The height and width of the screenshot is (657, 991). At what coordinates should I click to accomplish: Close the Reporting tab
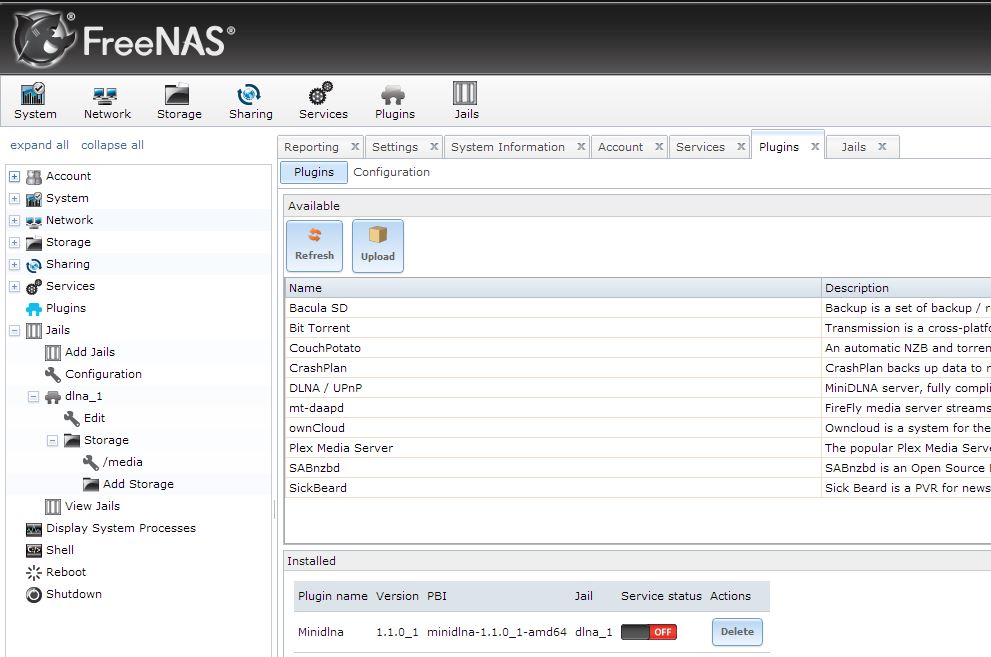click(x=355, y=147)
